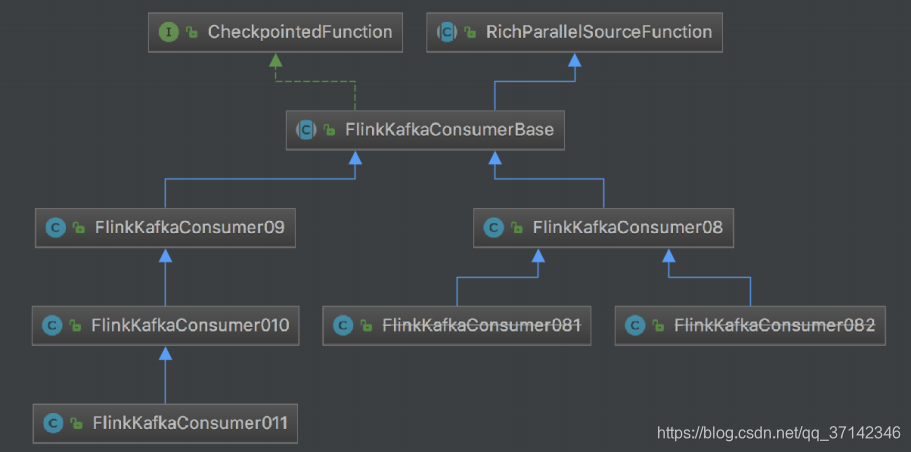Click the class icon of FlinkKafkaConsumer082
Viewport: 911px width, 452px height.
pos(635,326)
